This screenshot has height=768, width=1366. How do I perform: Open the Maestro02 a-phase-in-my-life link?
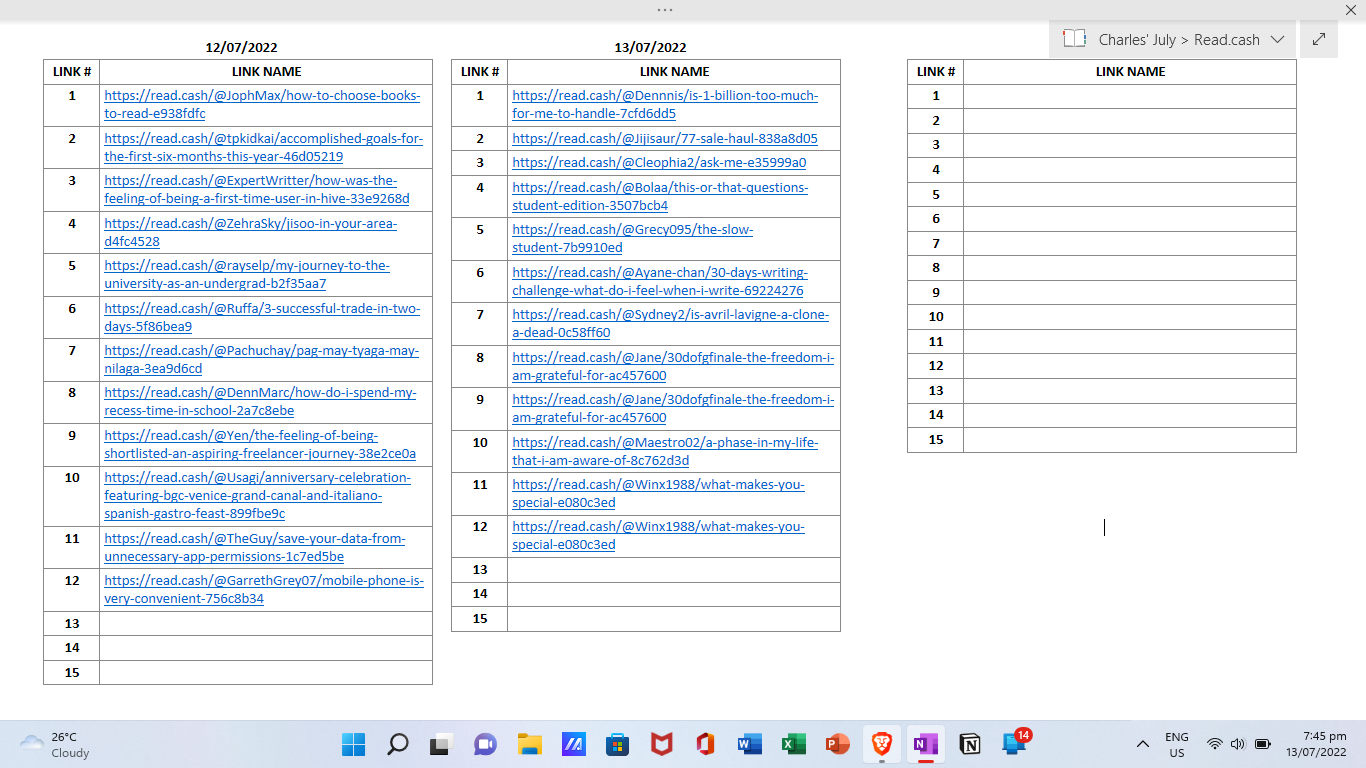tap(665, 451)
